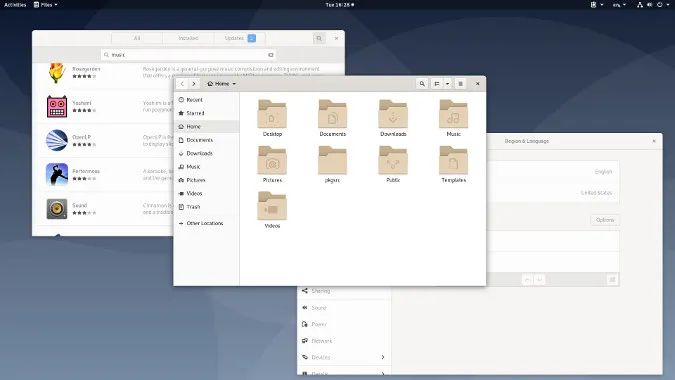Open Trash in Files sidebar
675x380 pixels.
pyautogui.click(x=207, y=207)
